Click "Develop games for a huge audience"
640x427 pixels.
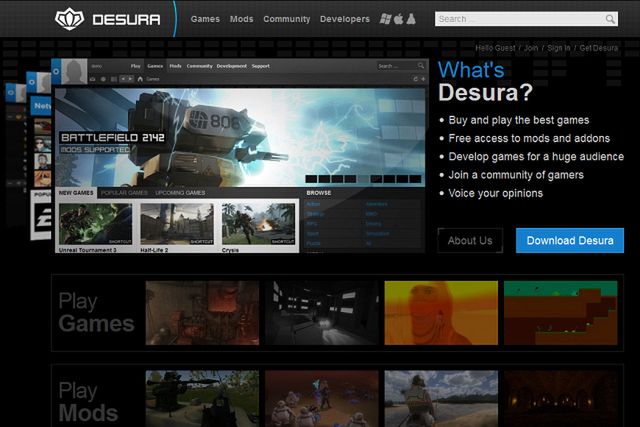[x=536, y=157]
